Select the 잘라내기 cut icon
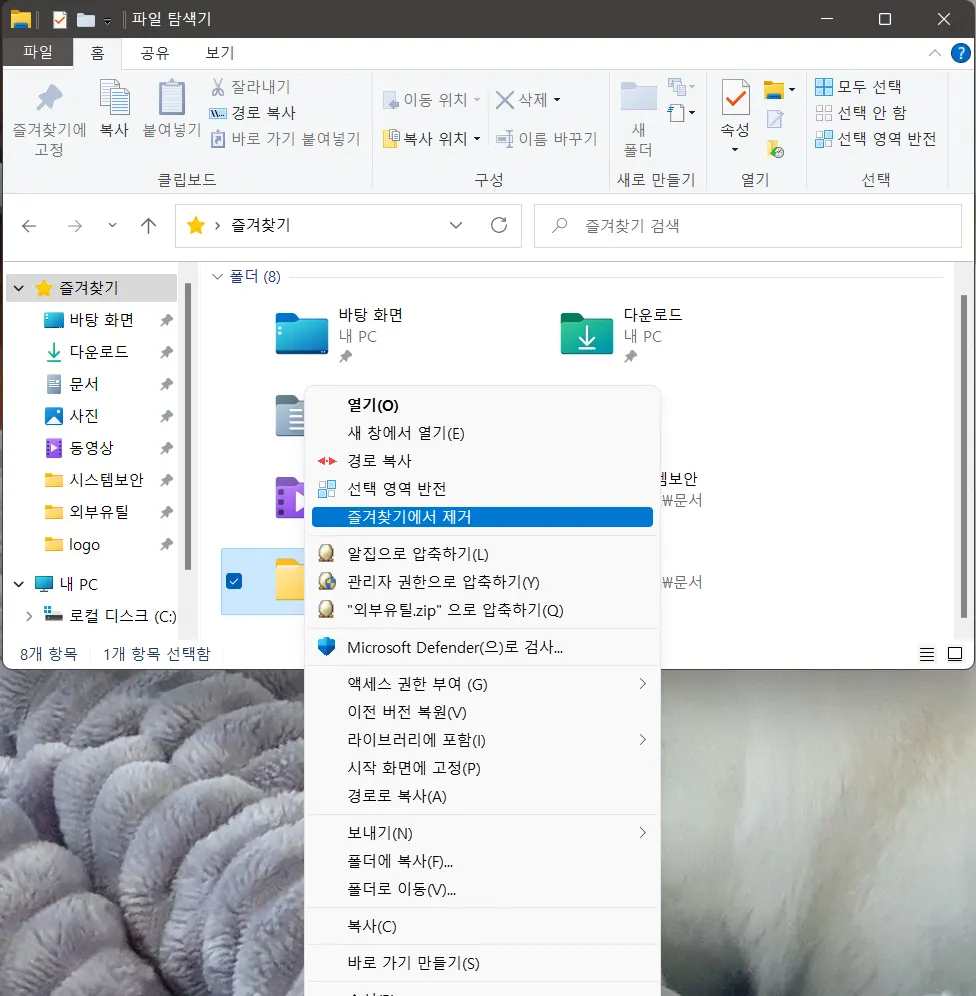 [x=220, y=87]
